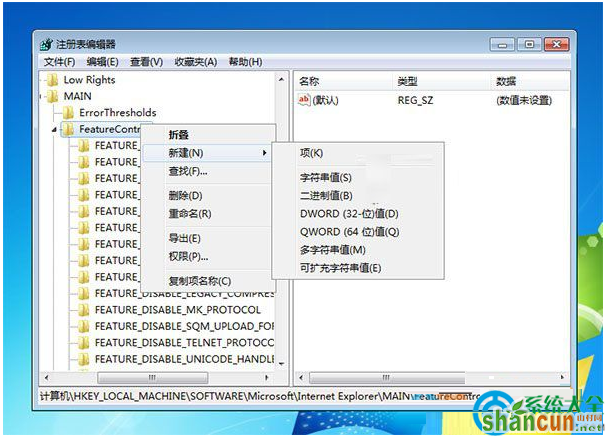Click the registry path in status bar
Screen dimensions: 607x438
[x=259, y=397]
